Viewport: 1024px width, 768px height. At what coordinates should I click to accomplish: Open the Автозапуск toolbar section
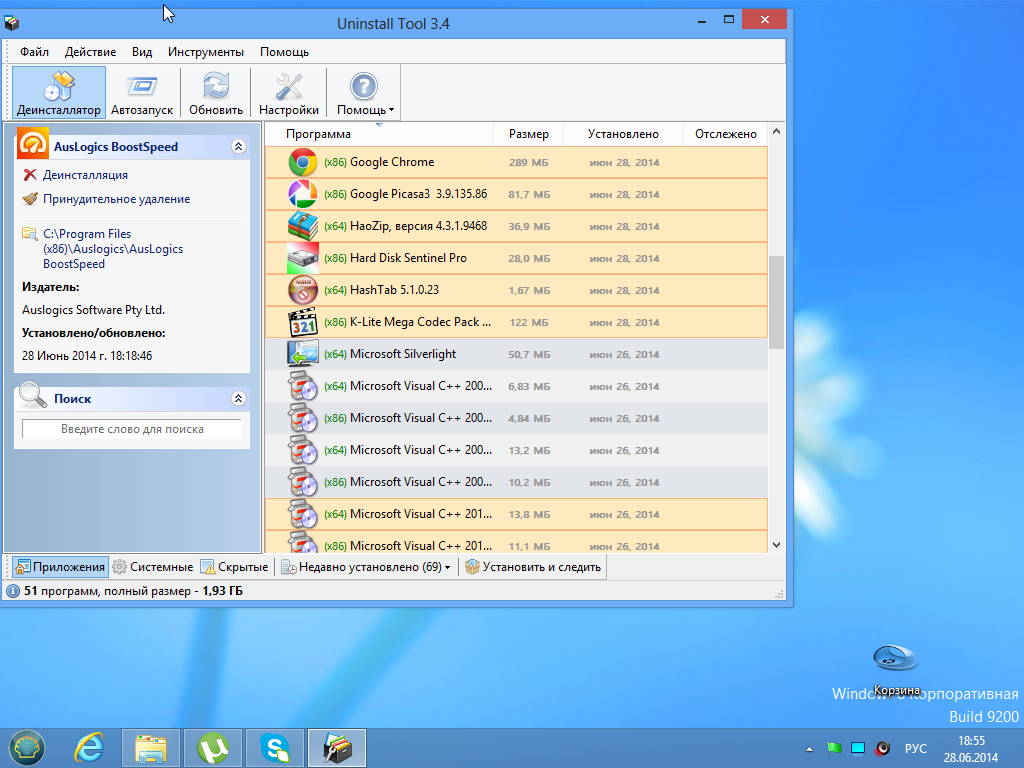click(x=142, y=93)
